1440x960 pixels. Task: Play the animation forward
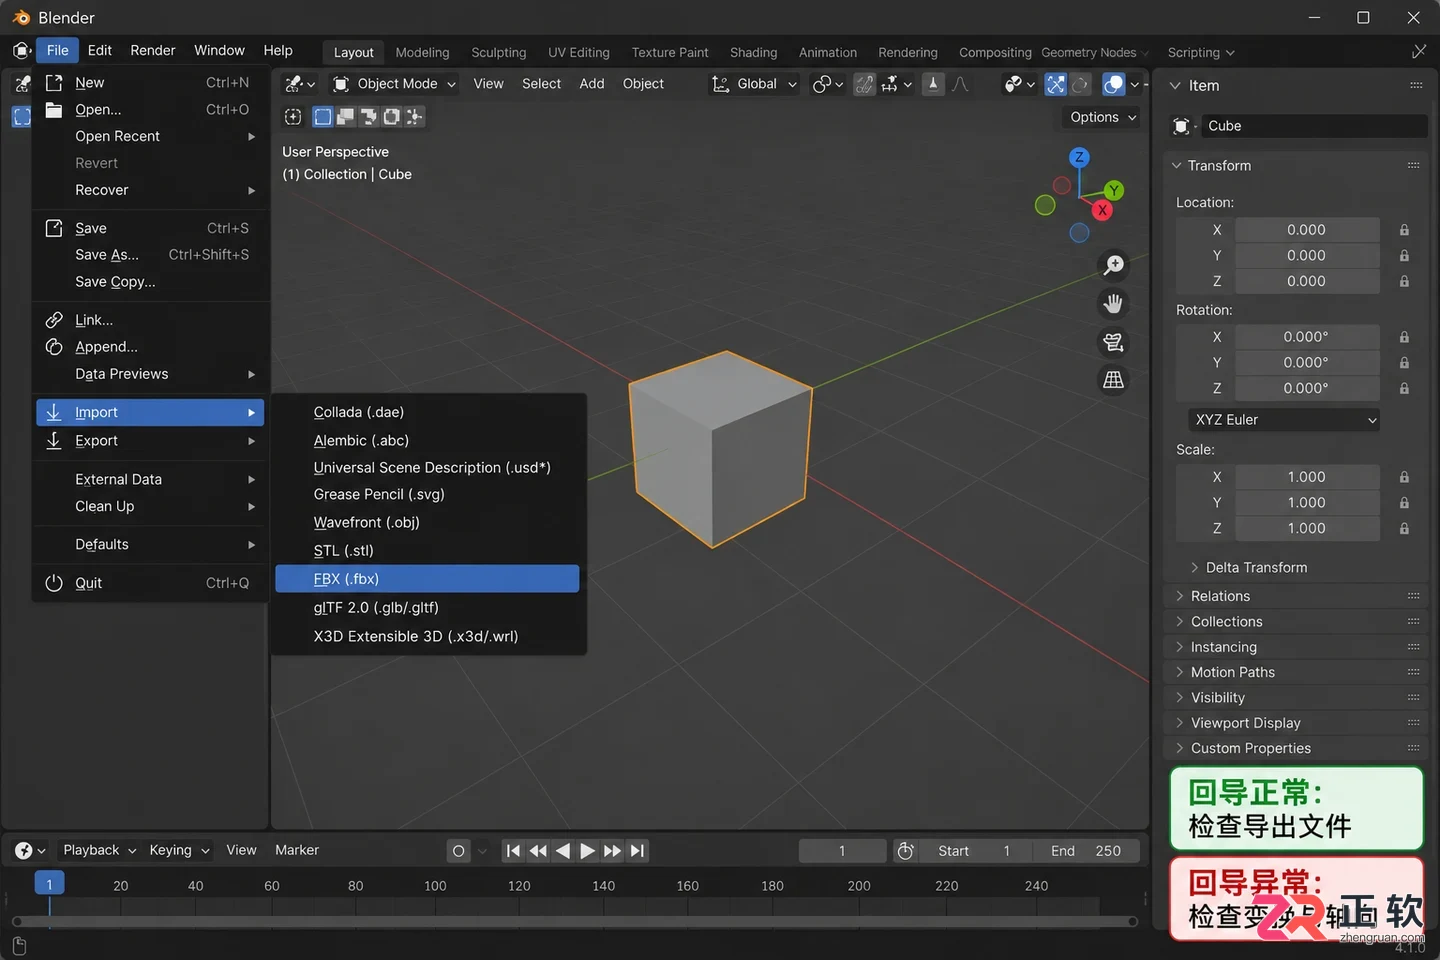587,851
